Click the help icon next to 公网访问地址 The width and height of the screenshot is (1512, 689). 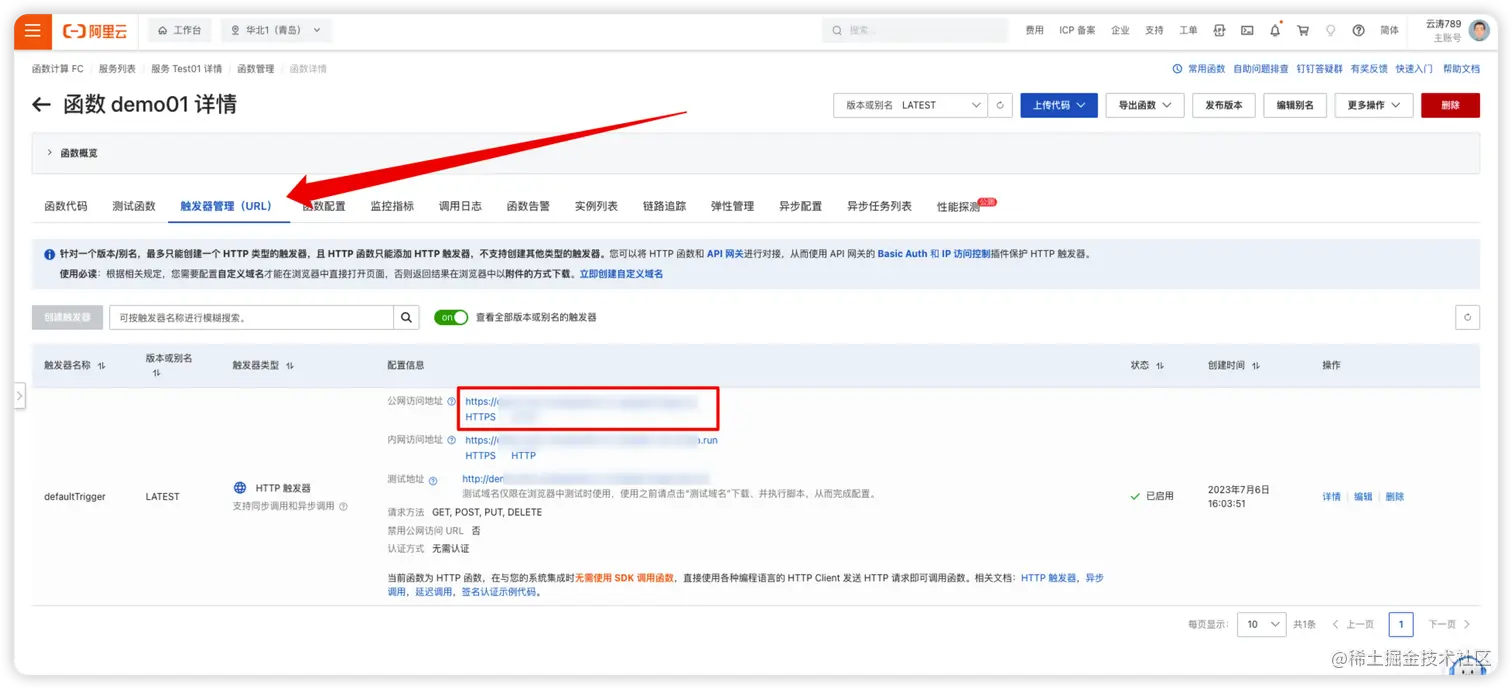tap(451, 401)
